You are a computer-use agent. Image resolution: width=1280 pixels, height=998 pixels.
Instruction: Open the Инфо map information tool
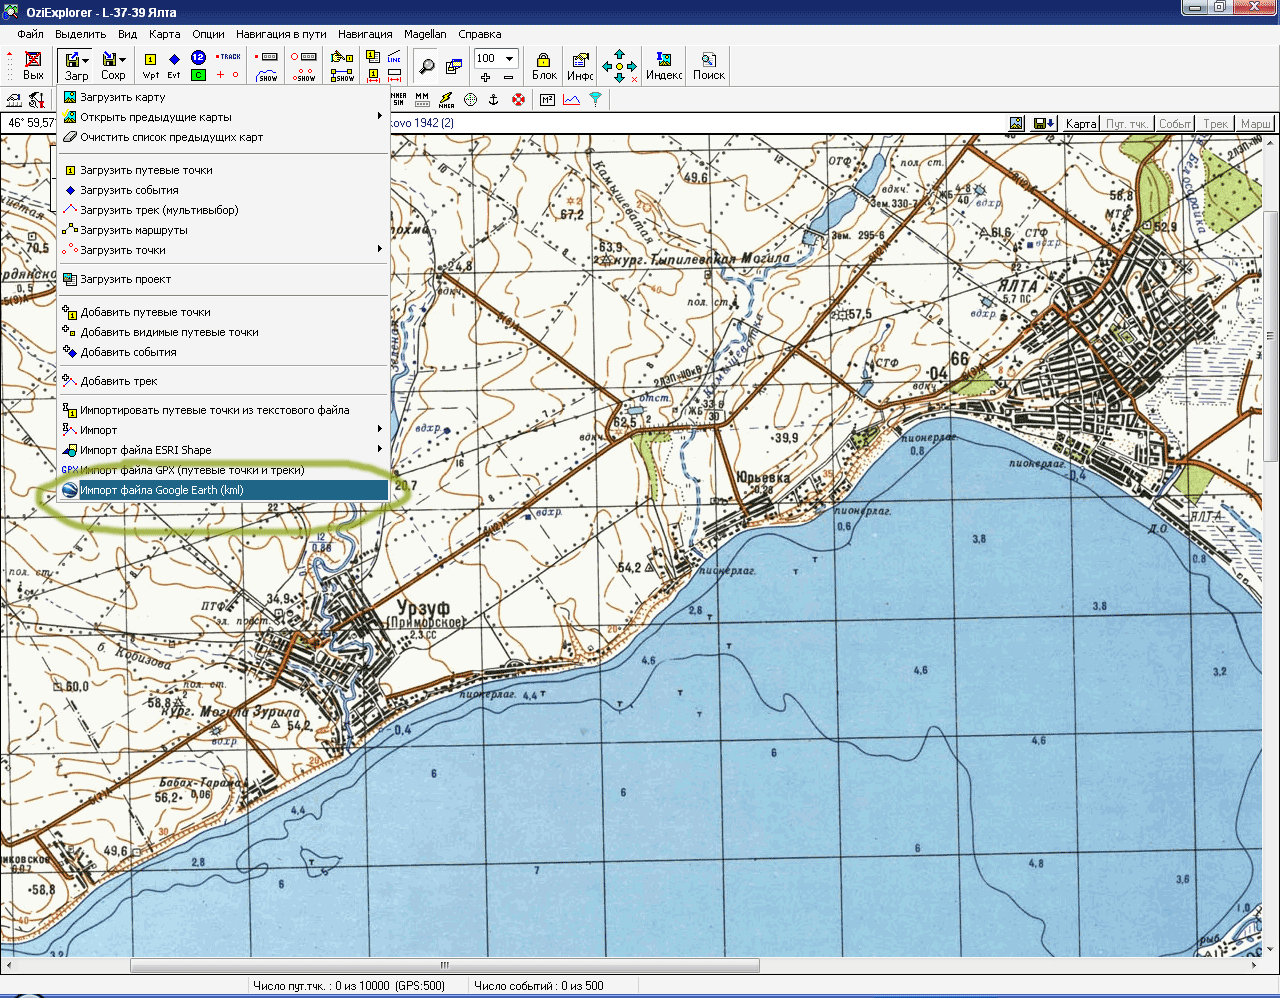pos(580,66)
